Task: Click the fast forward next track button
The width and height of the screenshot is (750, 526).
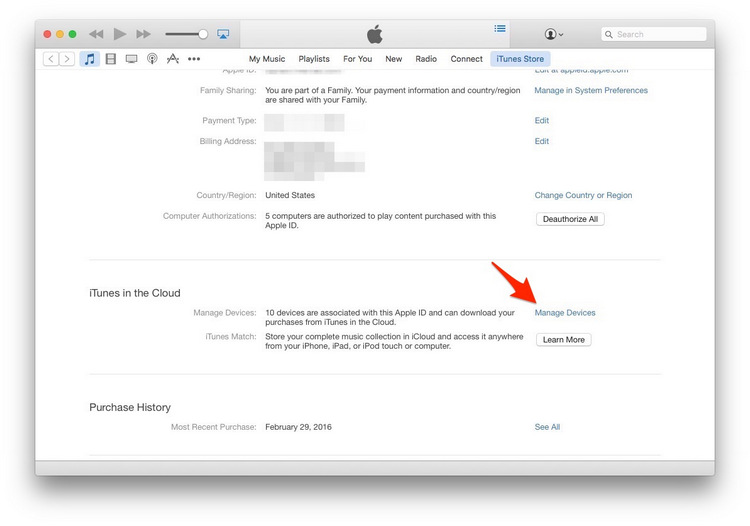Action: [143, 34]
